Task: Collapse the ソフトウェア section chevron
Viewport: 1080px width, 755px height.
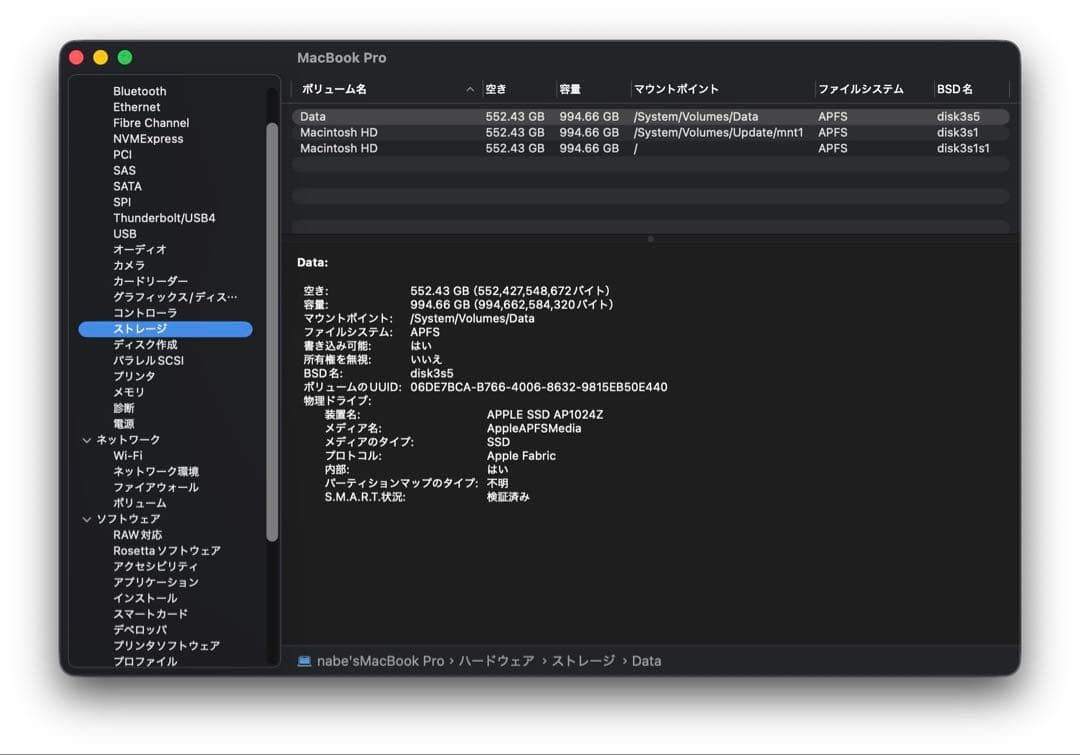Action: point(87,519)
